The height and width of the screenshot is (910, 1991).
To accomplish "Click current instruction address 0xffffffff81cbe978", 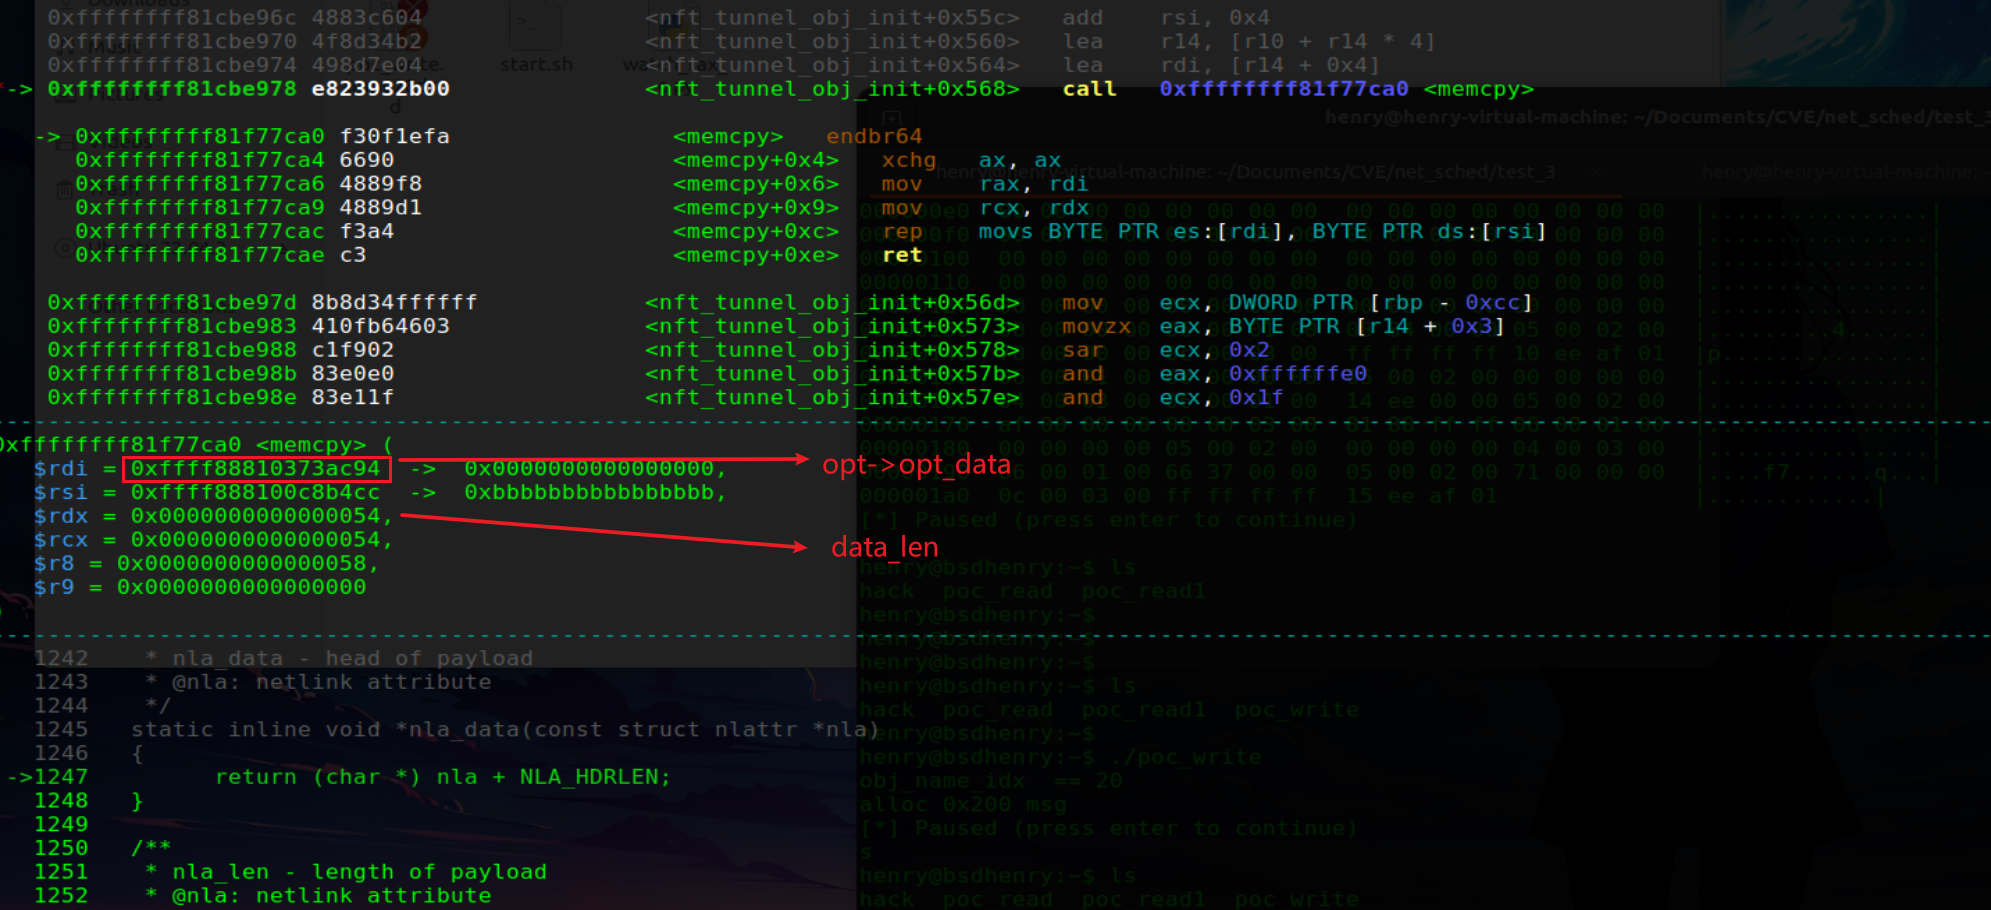I will tap(172, 89).
